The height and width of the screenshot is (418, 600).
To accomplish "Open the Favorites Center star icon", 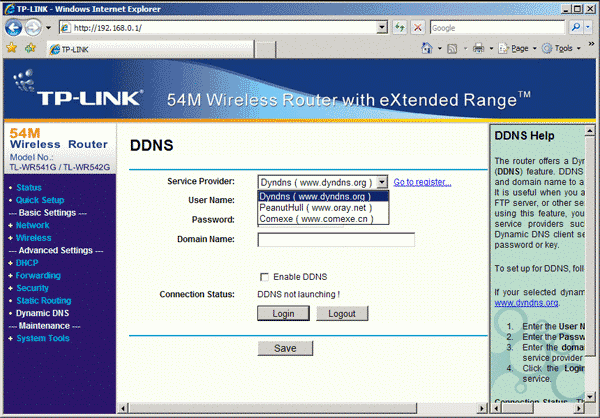I will pyautogui.click(x=11, y=48).
